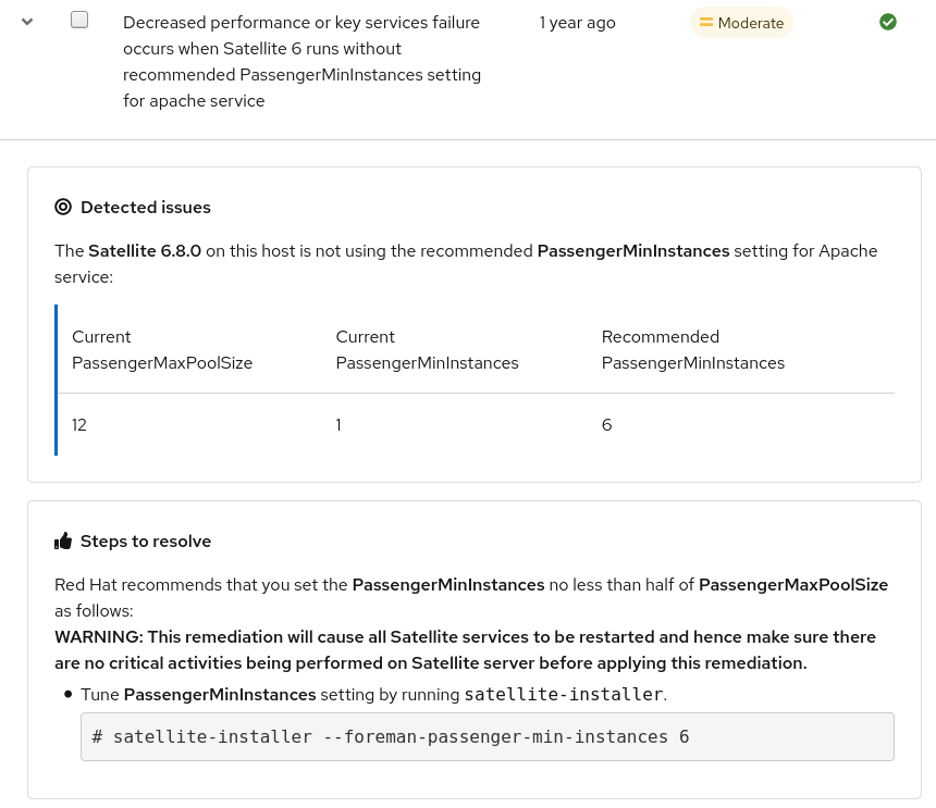
Task: Click the yellow risk bars inside Moderate badge
Action: (707, 22)
